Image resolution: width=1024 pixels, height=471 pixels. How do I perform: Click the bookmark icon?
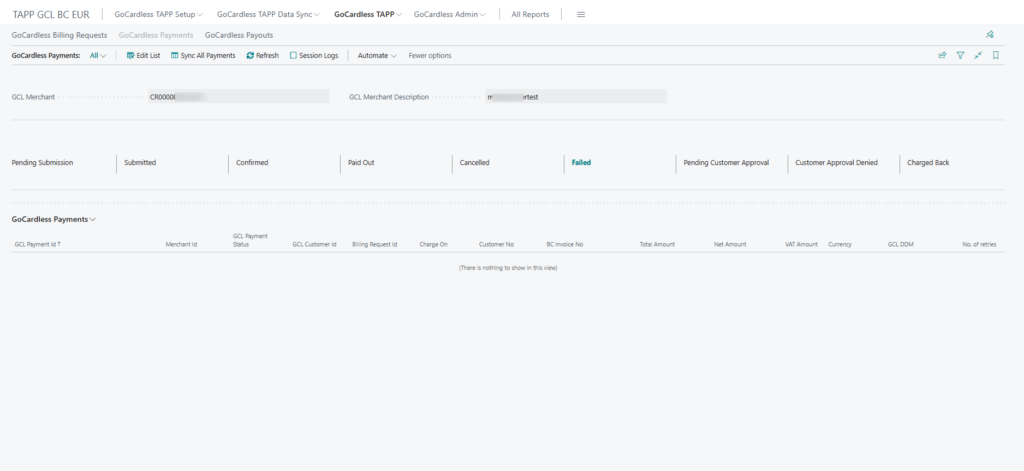(996, 56)
